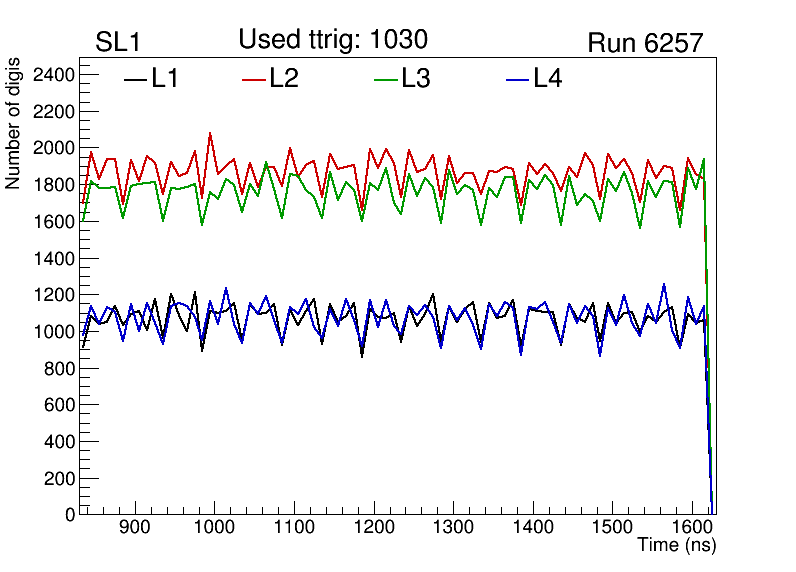
Task: Click the SL1 label at top left
Action: 118,43
